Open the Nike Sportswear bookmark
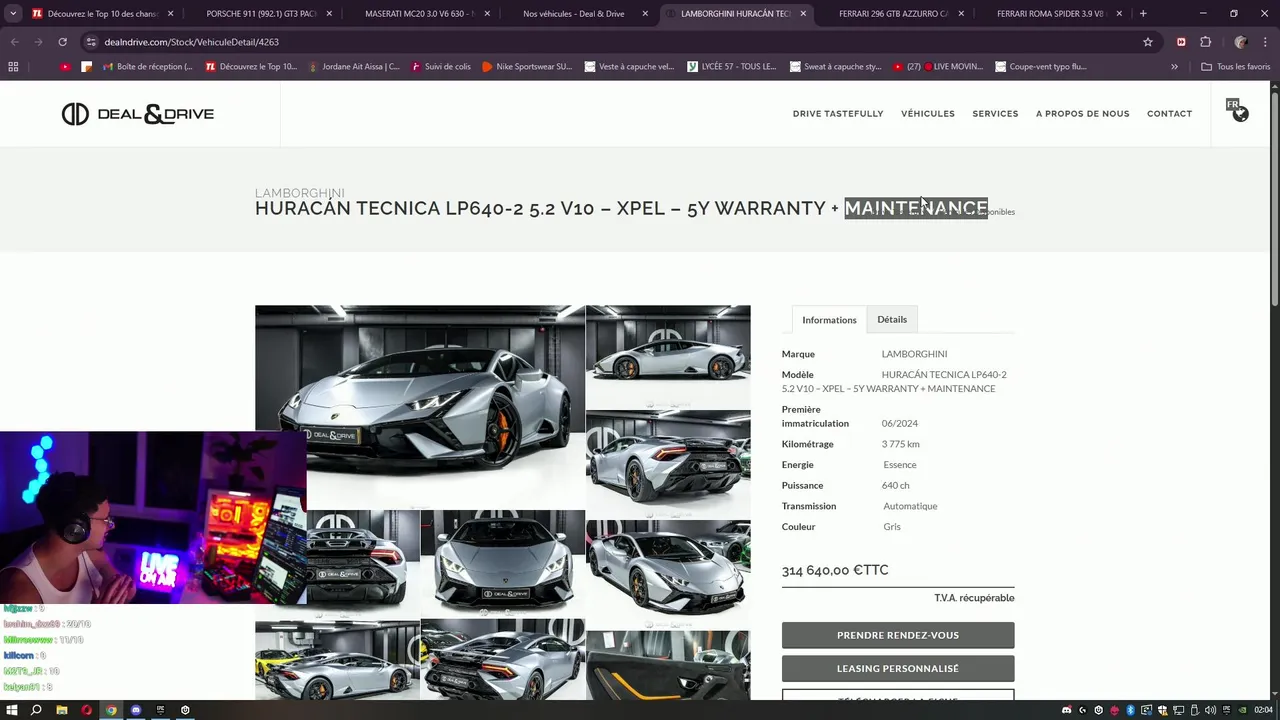The height and width of the screenshot is (720, 1280). (x=527, y=67)
